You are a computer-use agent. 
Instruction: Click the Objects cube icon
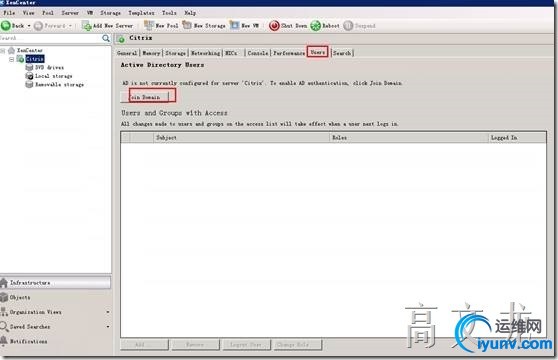click(x=4, y=297)
